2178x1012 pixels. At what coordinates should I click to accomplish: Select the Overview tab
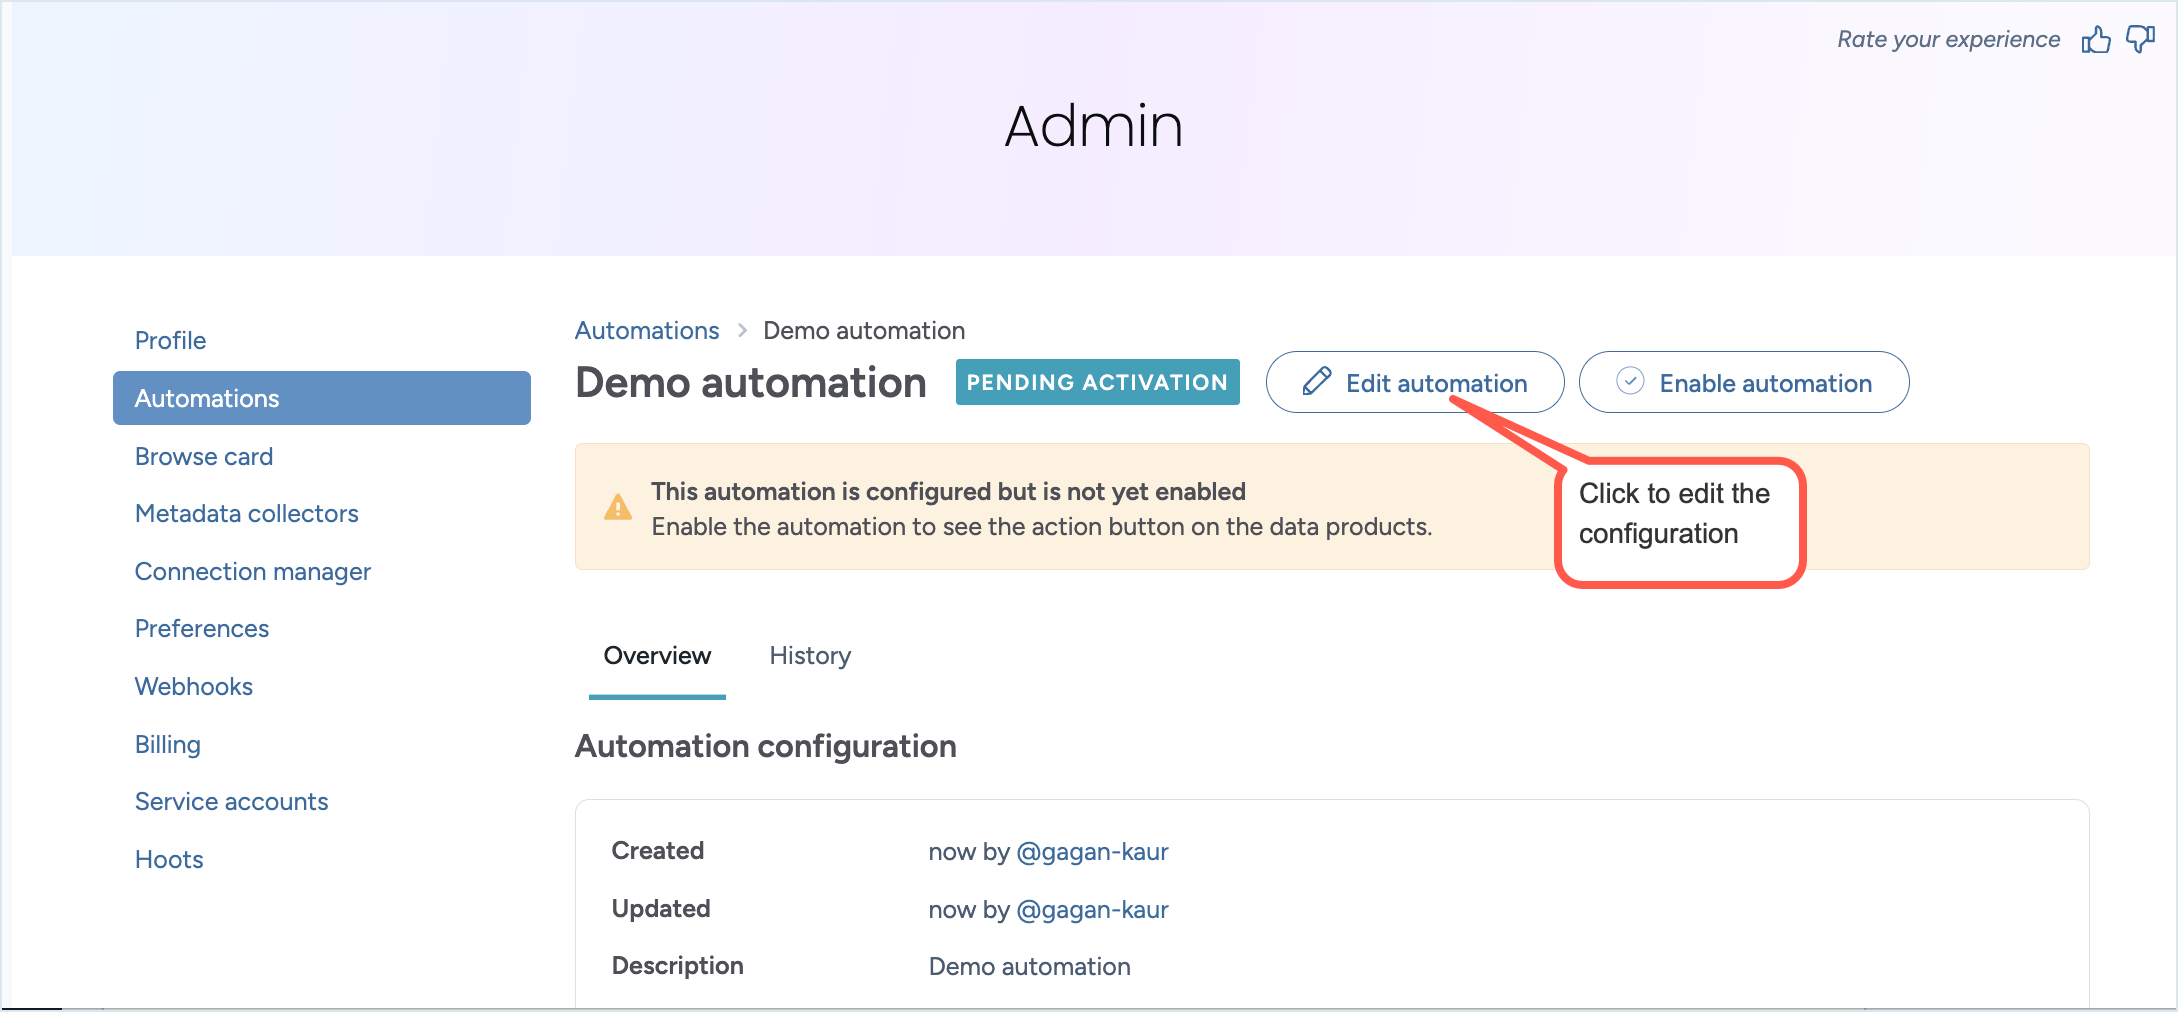(x=656, y=656)
